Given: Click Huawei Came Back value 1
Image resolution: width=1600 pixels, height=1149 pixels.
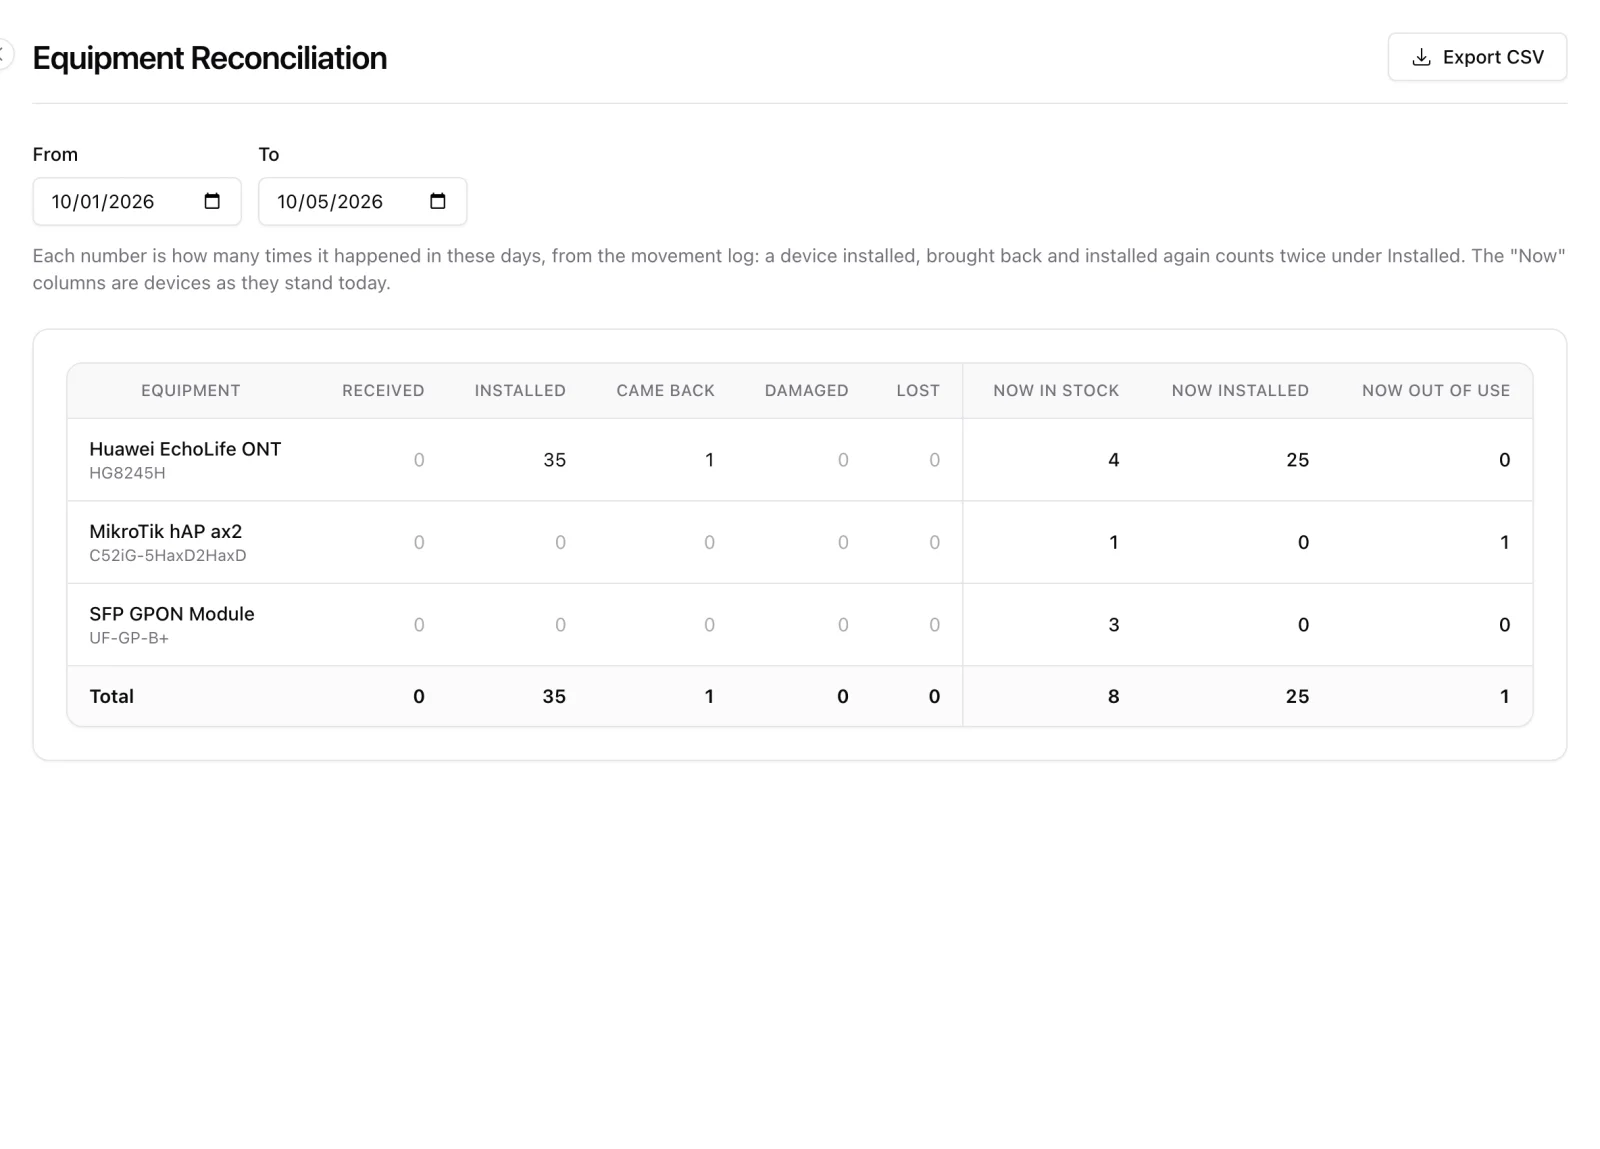Looking at the screenshot, I should coord(709,460).
